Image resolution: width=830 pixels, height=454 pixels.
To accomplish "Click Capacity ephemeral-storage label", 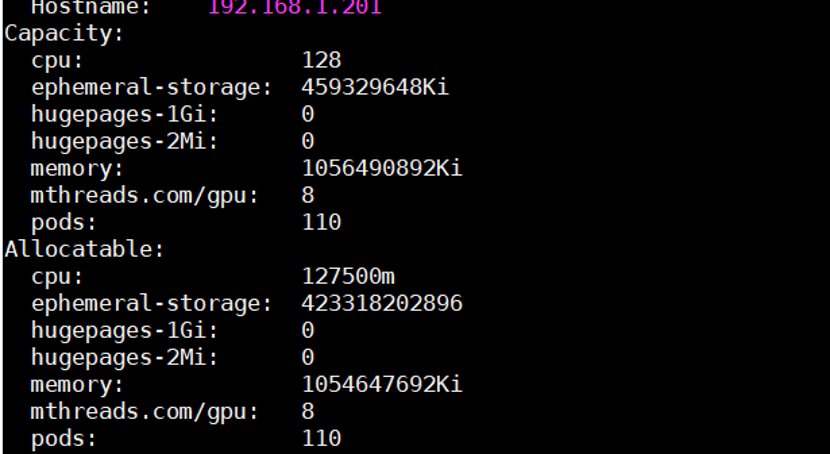I will click(x=151, y=87).
